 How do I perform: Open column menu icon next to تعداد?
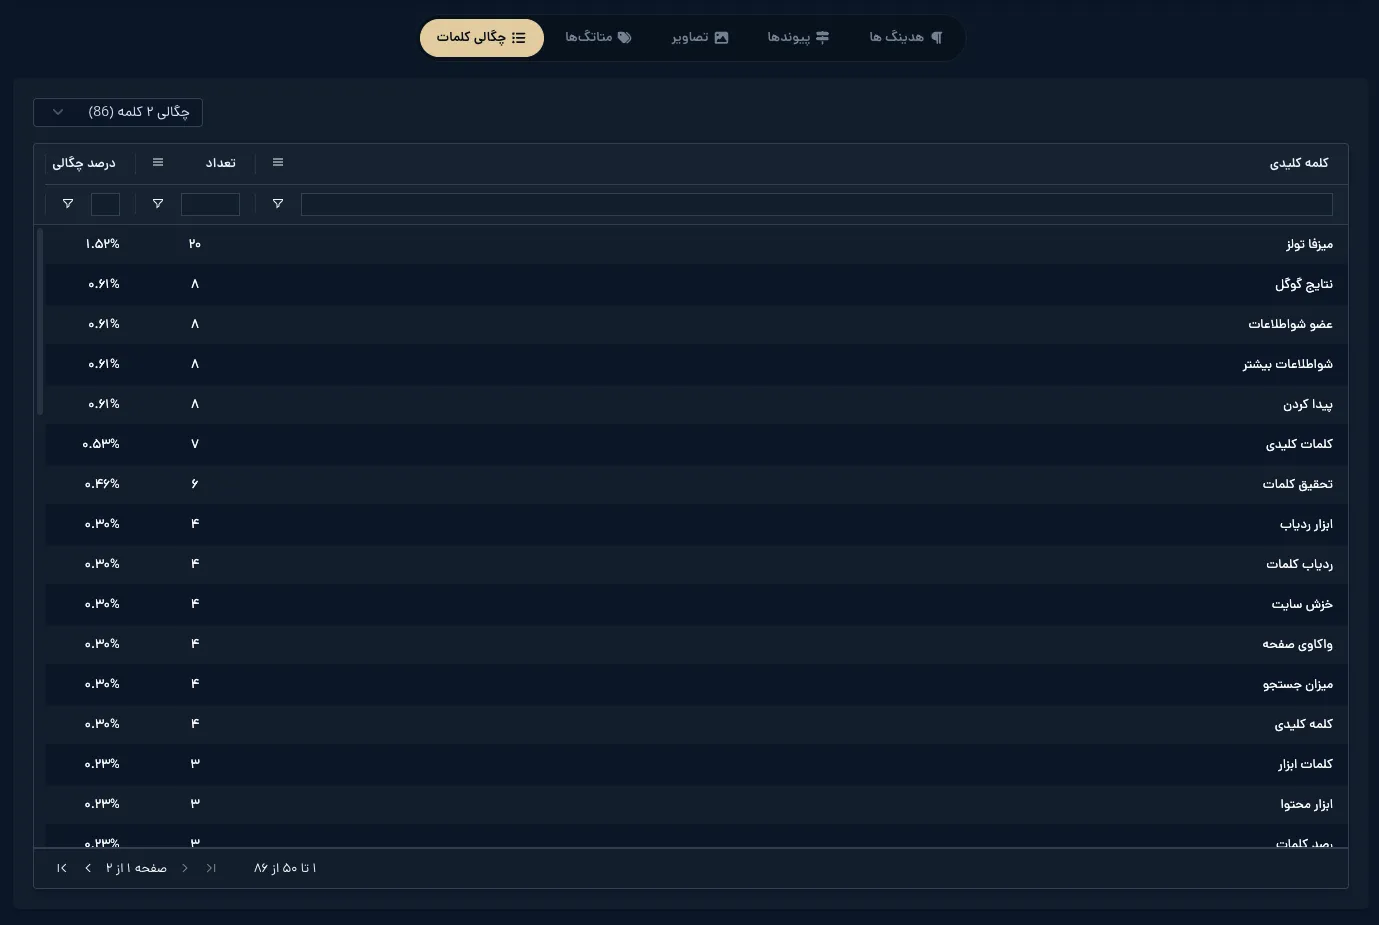click(x=158, y=163)
